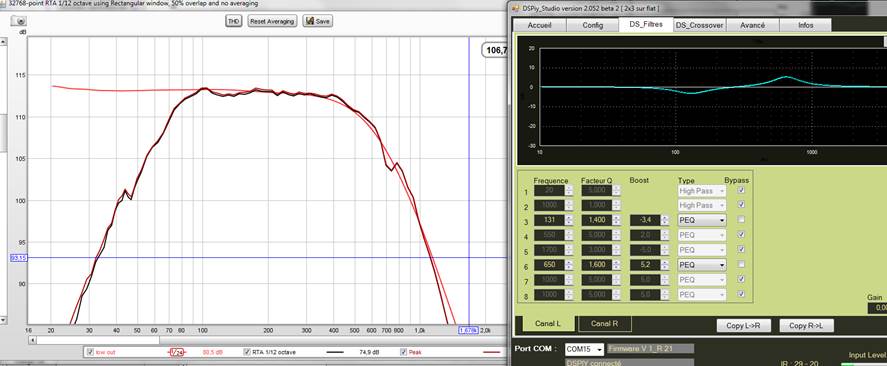Screen dimensions: 887x366
Task: Open the filter 3 PEQ type dropdown
Action: pyautogui.click(x=701, y=220)
